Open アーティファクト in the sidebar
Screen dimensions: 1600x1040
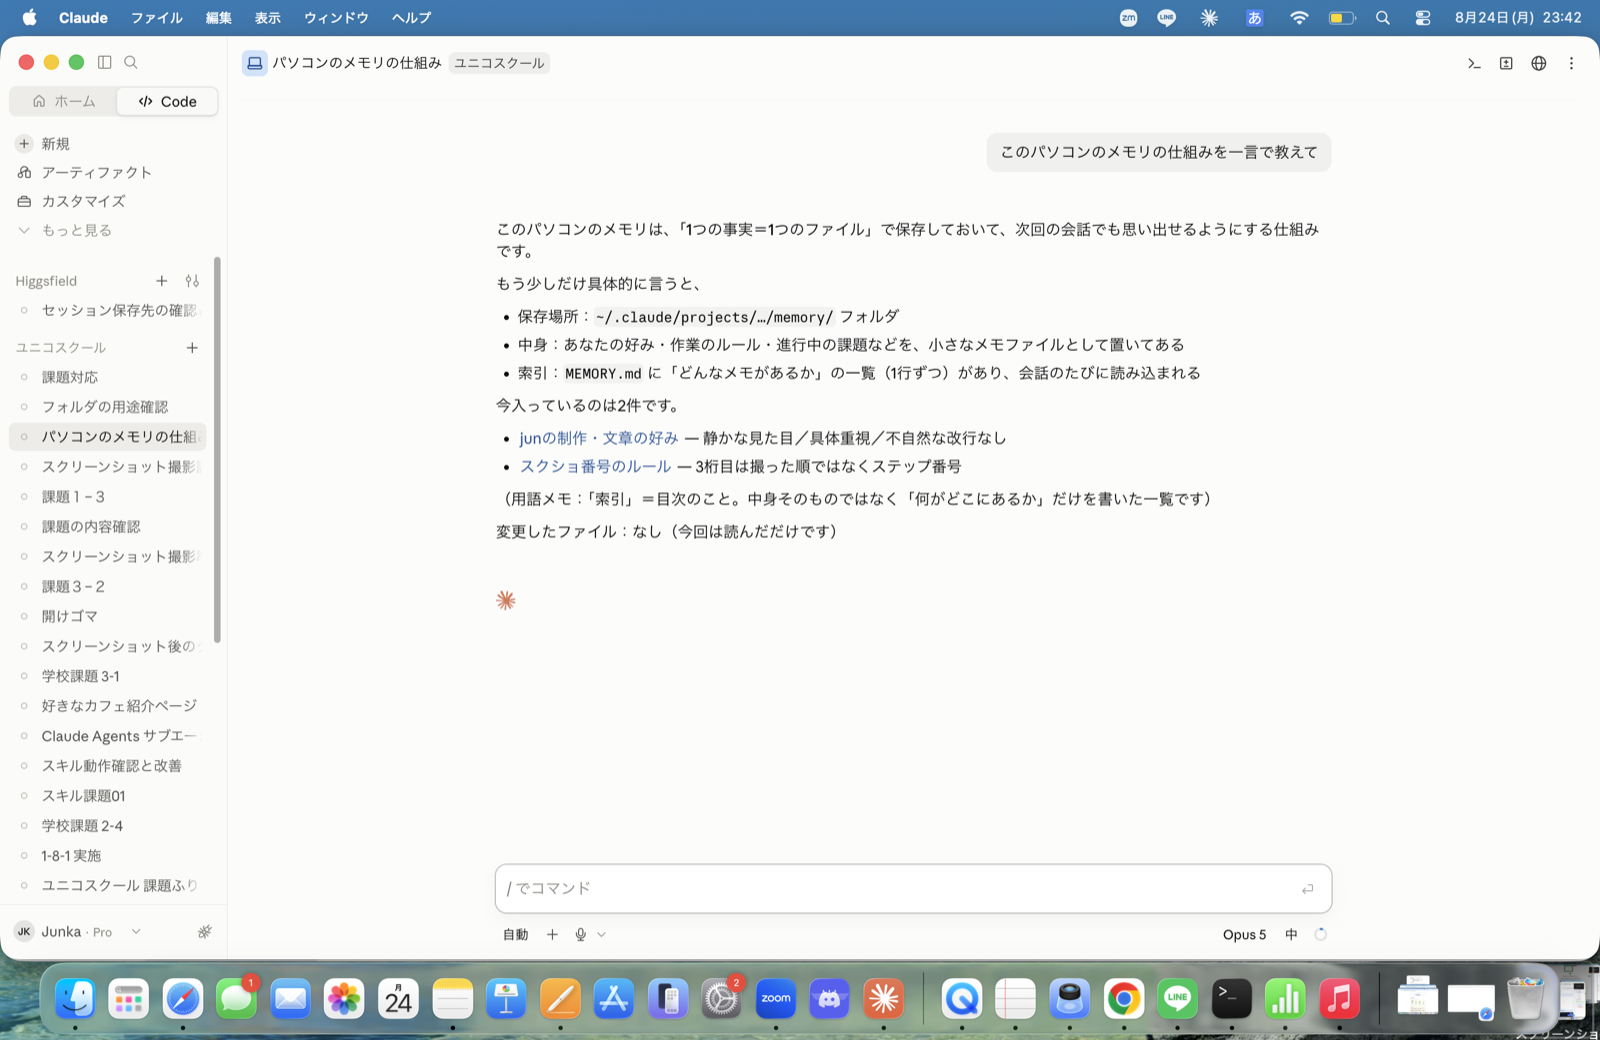click(x=85, y=172)
